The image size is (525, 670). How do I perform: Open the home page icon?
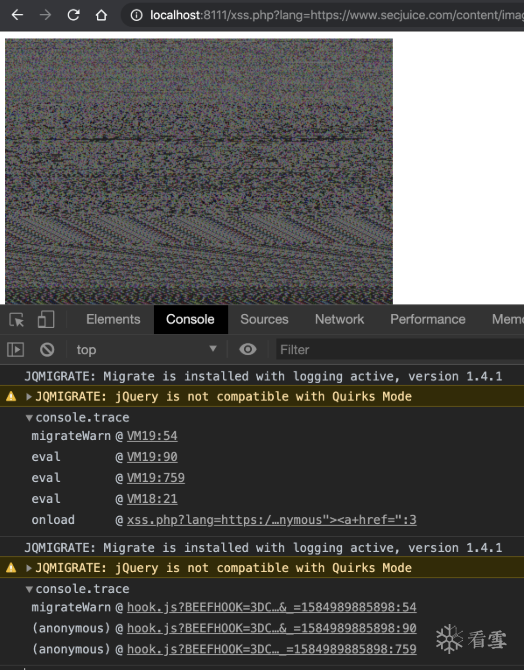pyautogui.click(x=101, y=15)
